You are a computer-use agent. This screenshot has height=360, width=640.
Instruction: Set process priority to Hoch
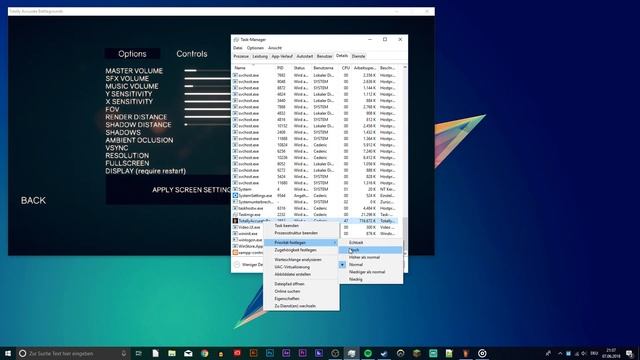(x=371, y=250)
